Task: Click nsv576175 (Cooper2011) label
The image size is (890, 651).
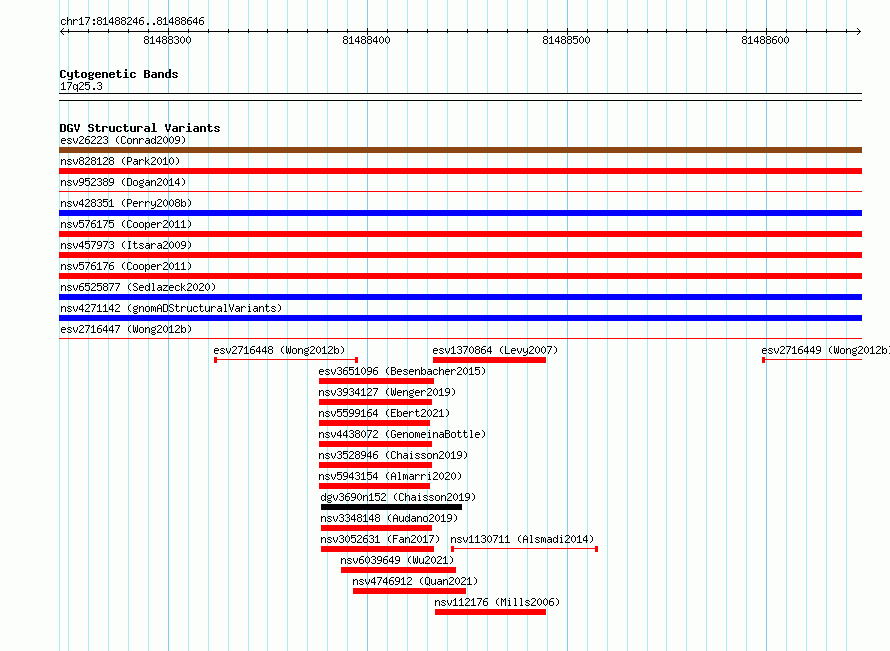Action: [x=126, y=224]
